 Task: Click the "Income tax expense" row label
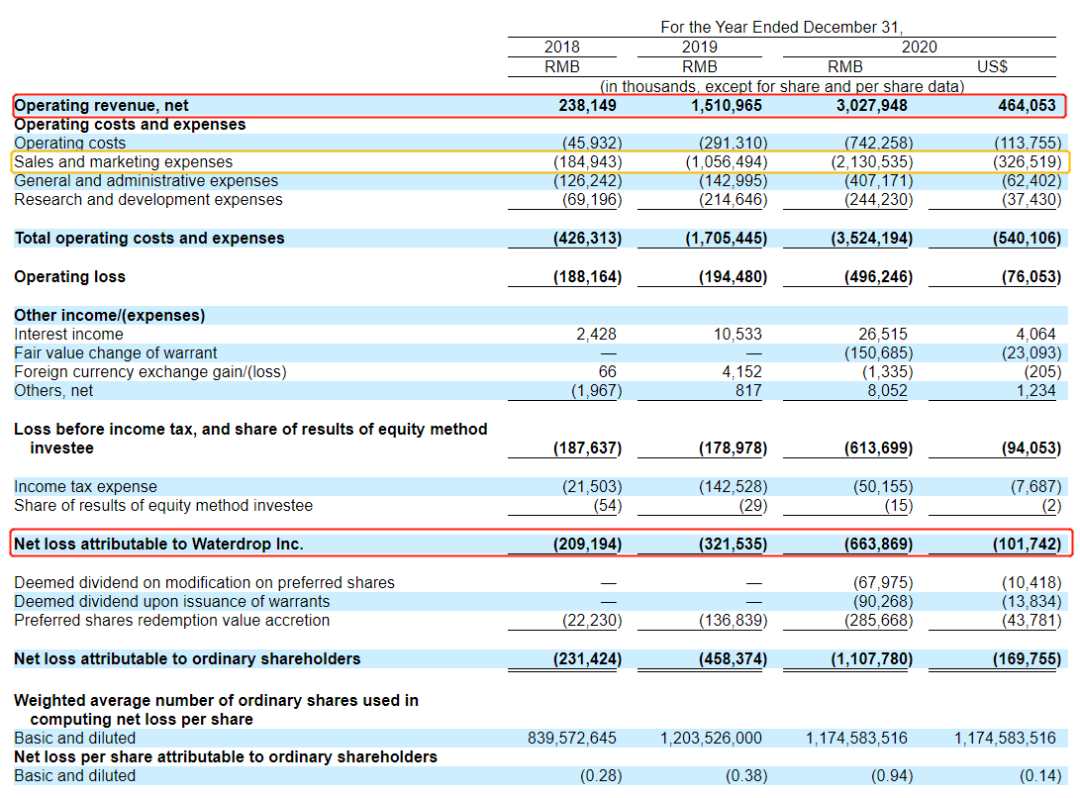point(85,487)
